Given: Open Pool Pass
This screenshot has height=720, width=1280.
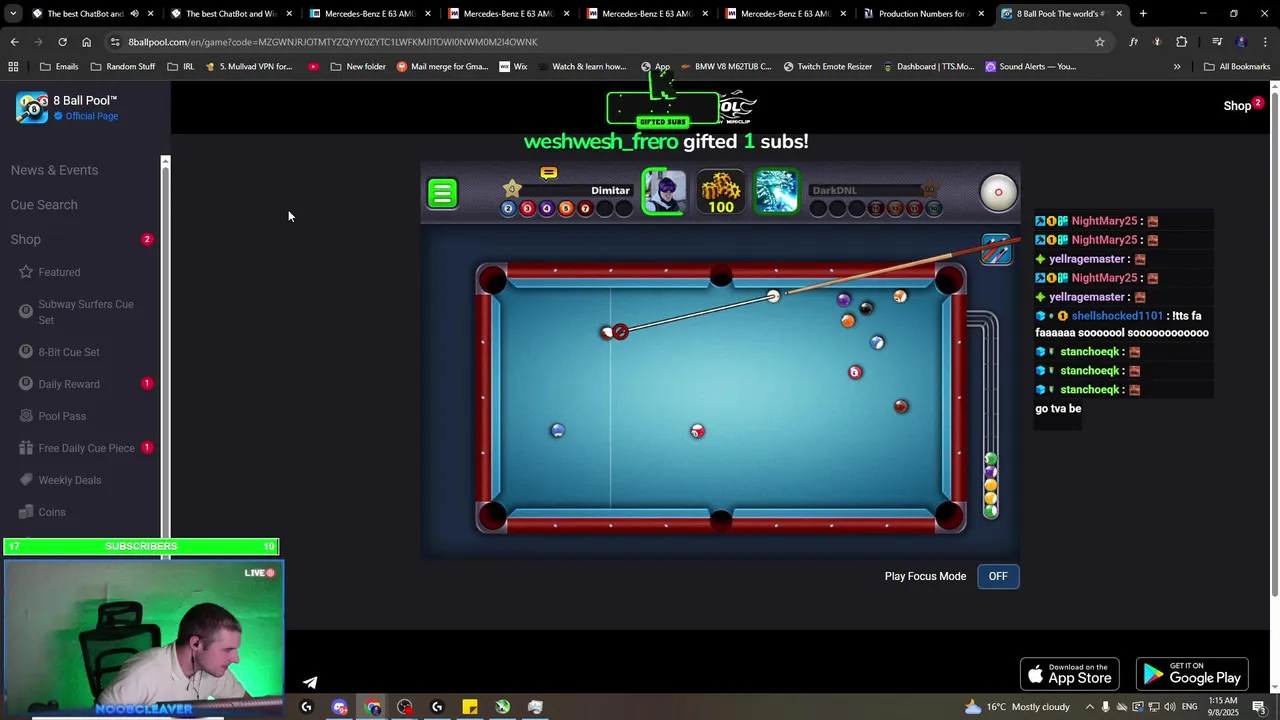Looking at the screenshot, I should pyautogui.click(x=61, y=416).
